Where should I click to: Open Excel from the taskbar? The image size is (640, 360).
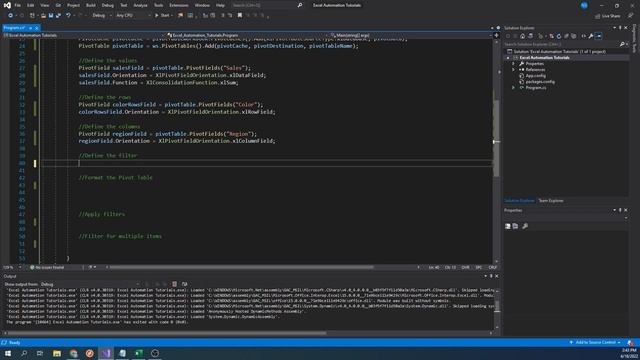click(139, 353)
